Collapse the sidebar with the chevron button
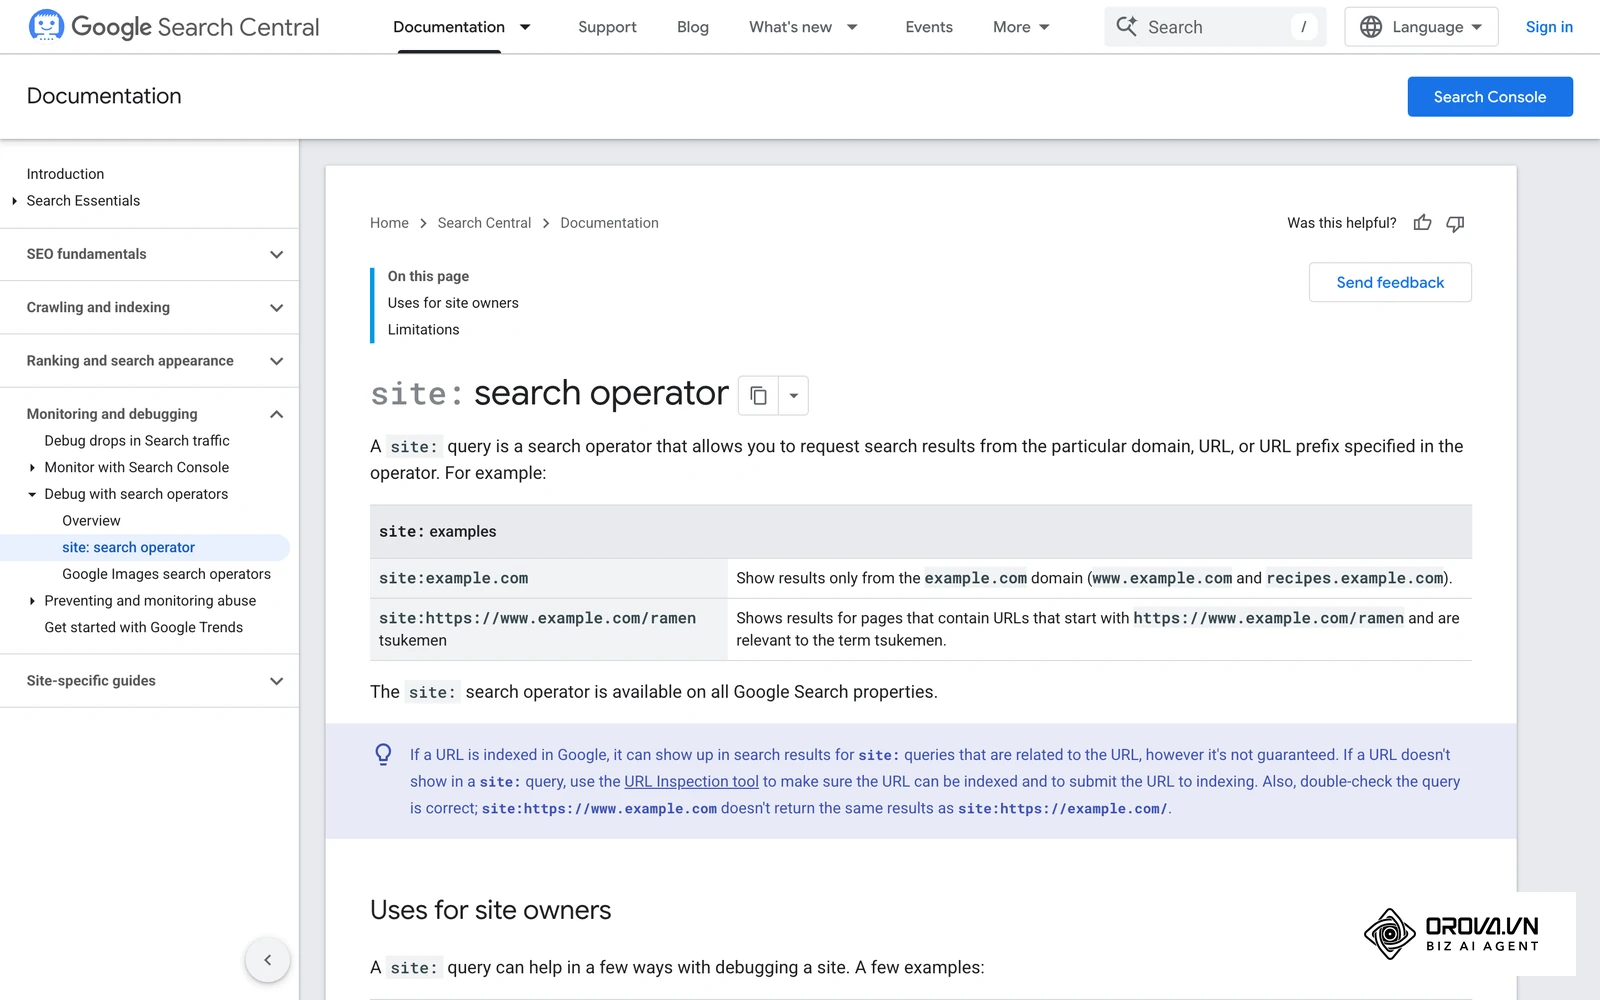This screenshot has height=1000, width=1600. point(267,960)
